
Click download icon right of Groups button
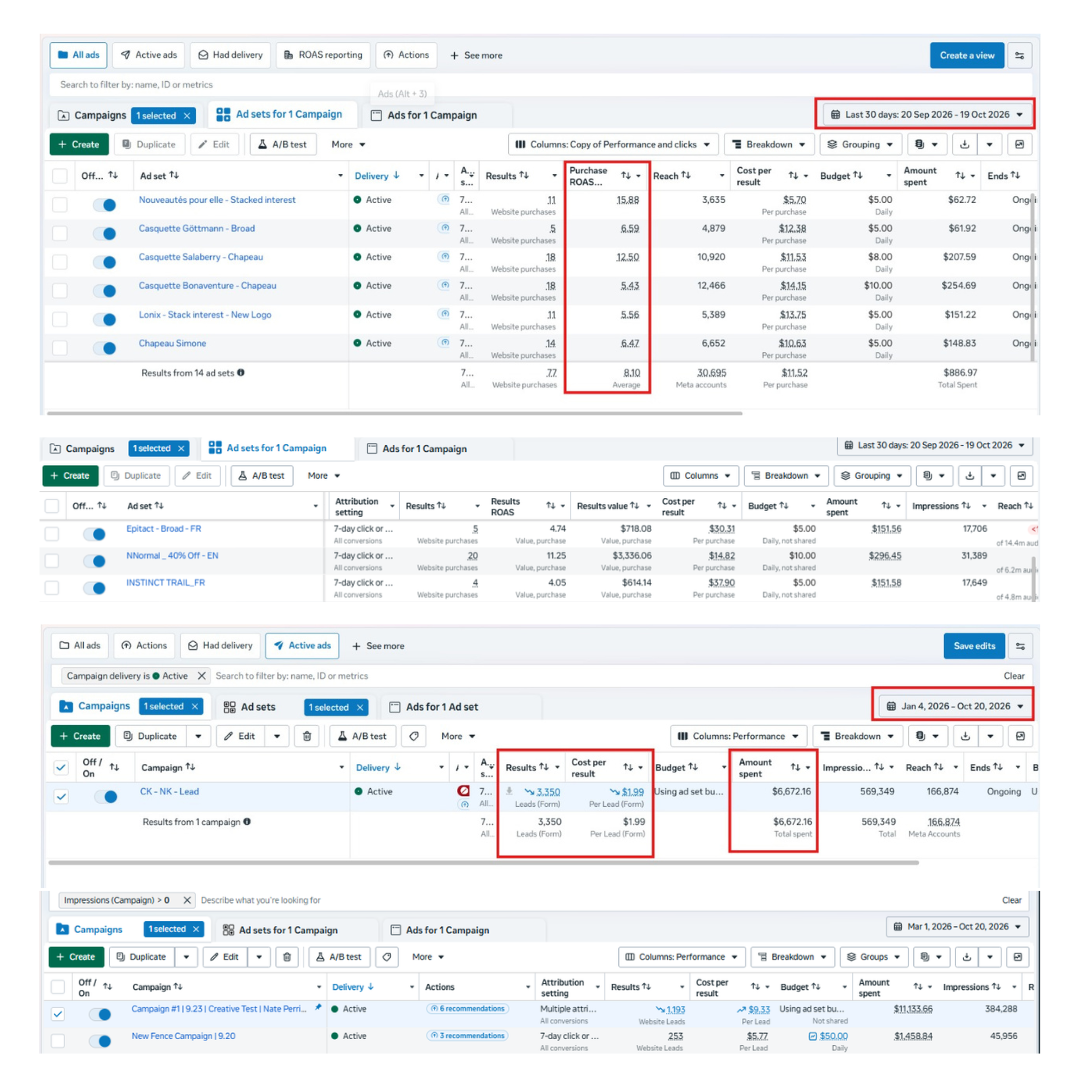click(x=967, y=957)
